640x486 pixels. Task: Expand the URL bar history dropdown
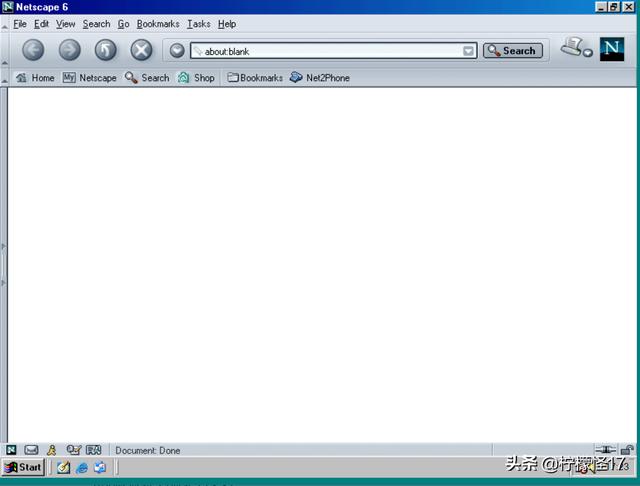pos(469,51)
